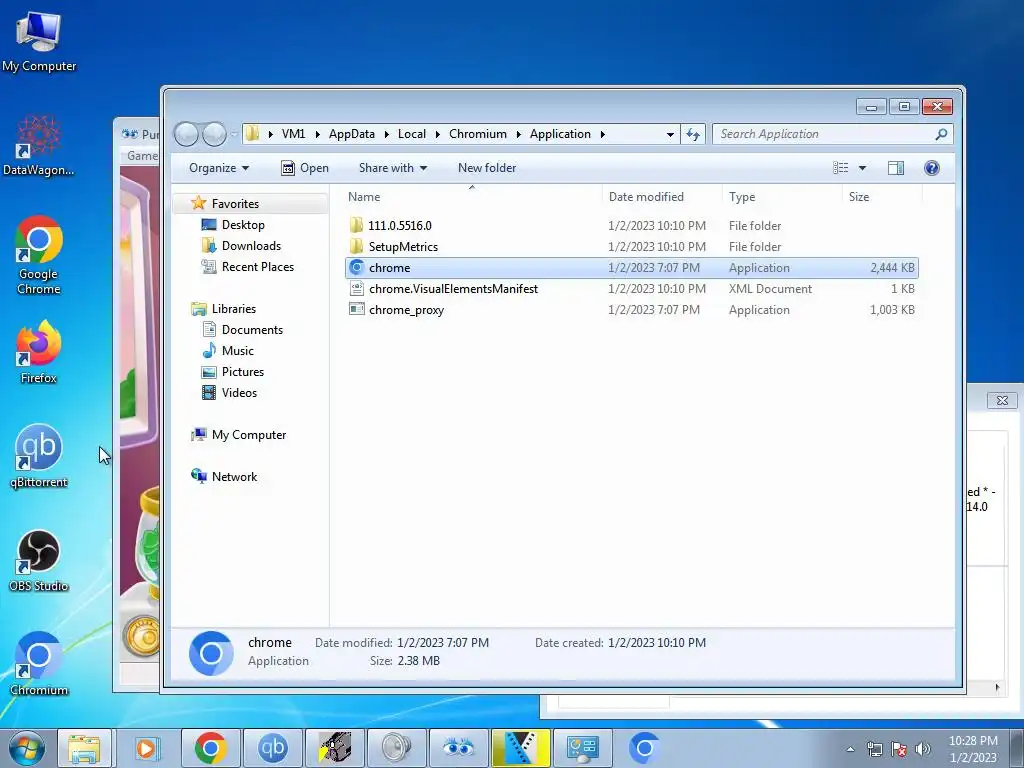Open Windows Media Player taskbar icon
Screen dimensions: 1024x768
(x=147, y=748)
